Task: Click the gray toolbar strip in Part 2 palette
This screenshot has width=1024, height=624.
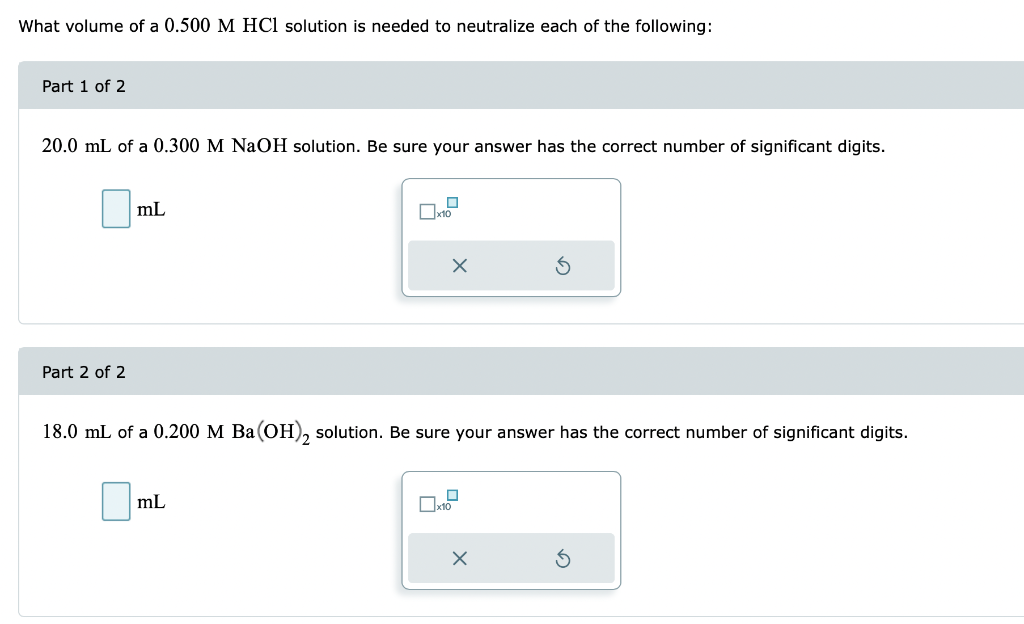Action: pyautogui.click(x=511, y=558)
